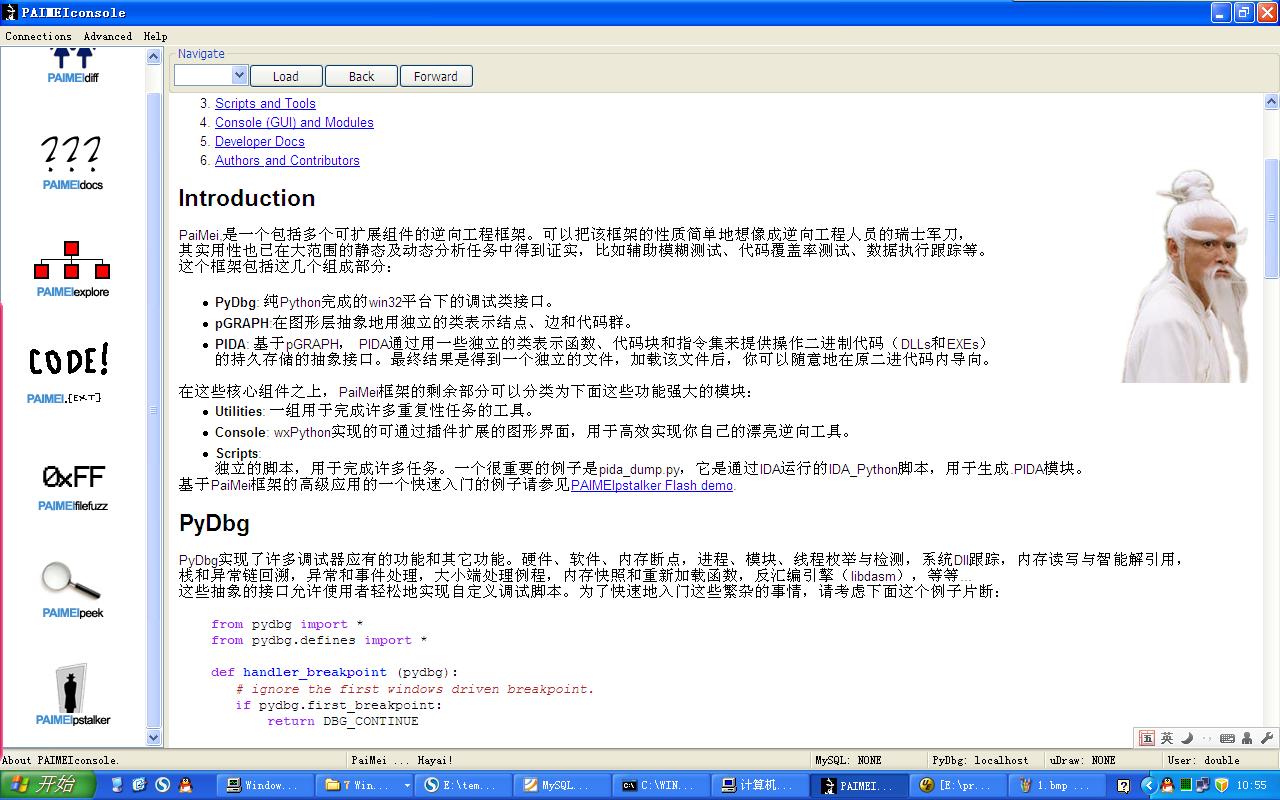Select the CODE! PAIMEI ext module
Viewport: 1280px width, 800px height.
[68, 375]
